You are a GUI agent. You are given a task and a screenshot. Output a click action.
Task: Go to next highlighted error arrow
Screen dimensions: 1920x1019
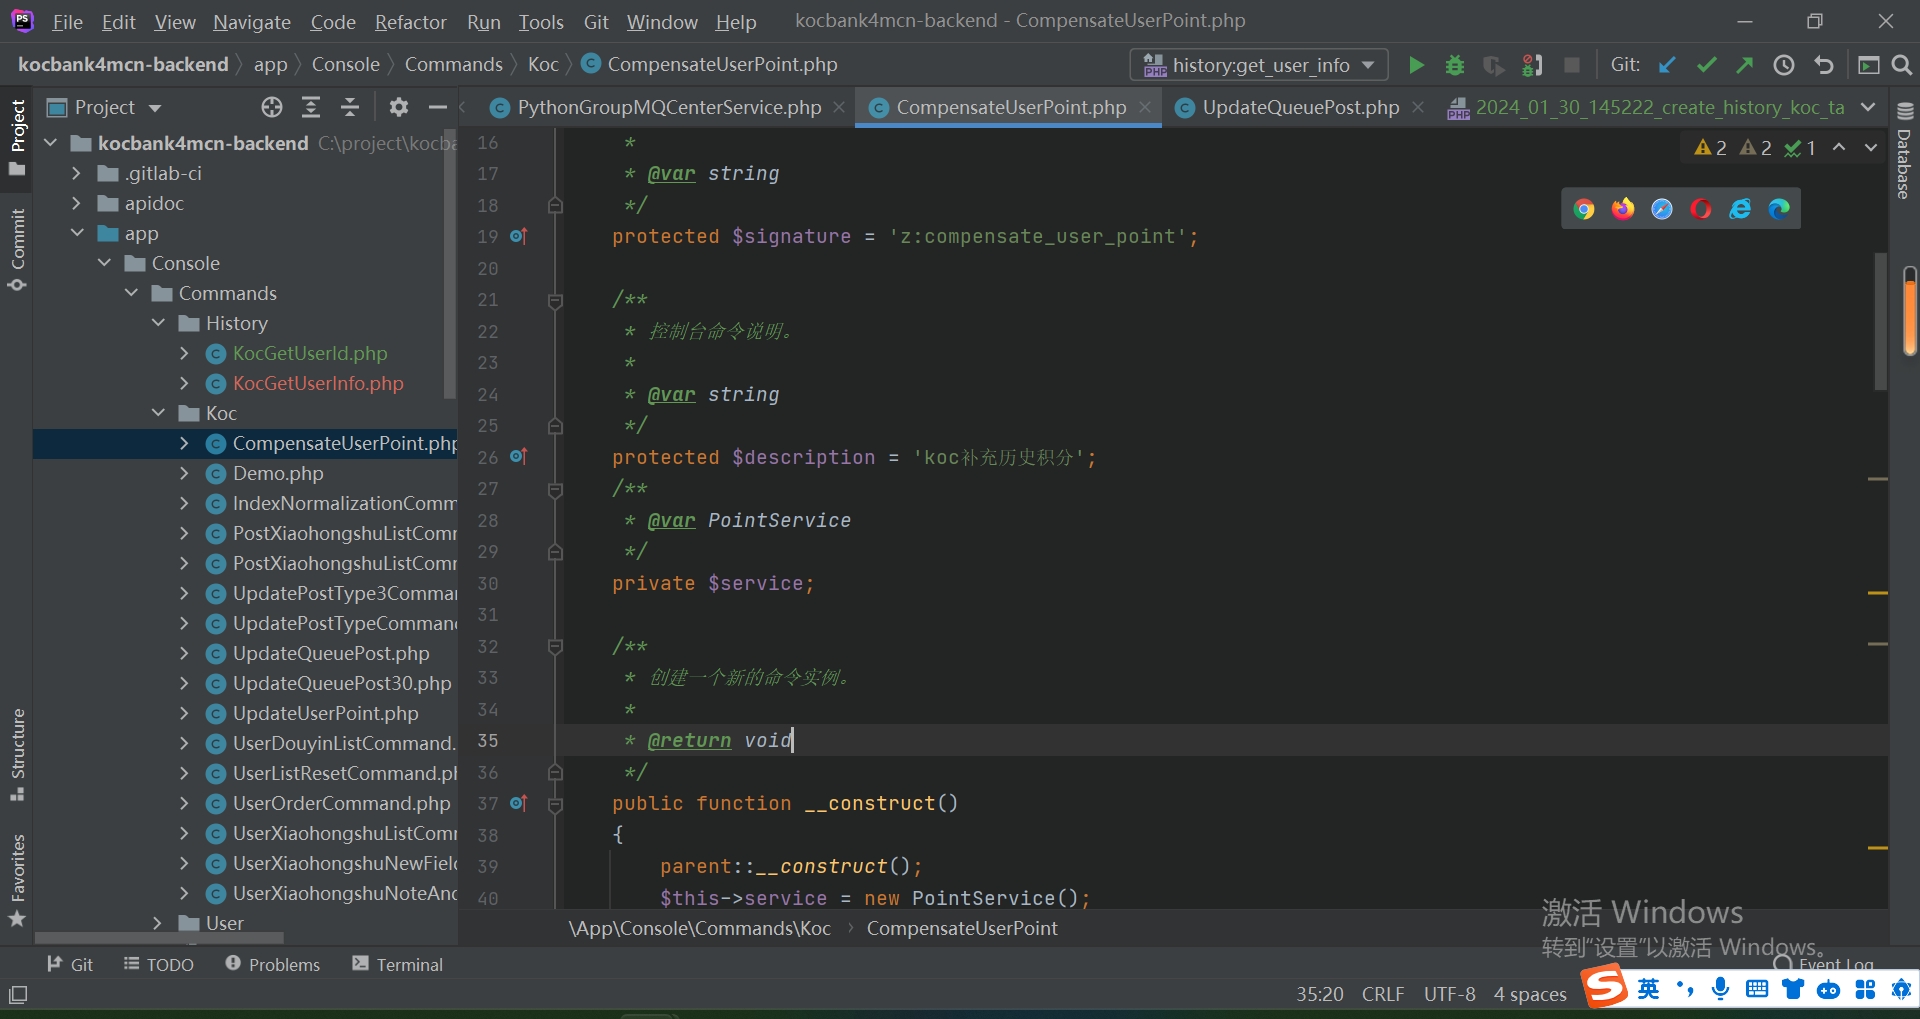[1871, 148]
